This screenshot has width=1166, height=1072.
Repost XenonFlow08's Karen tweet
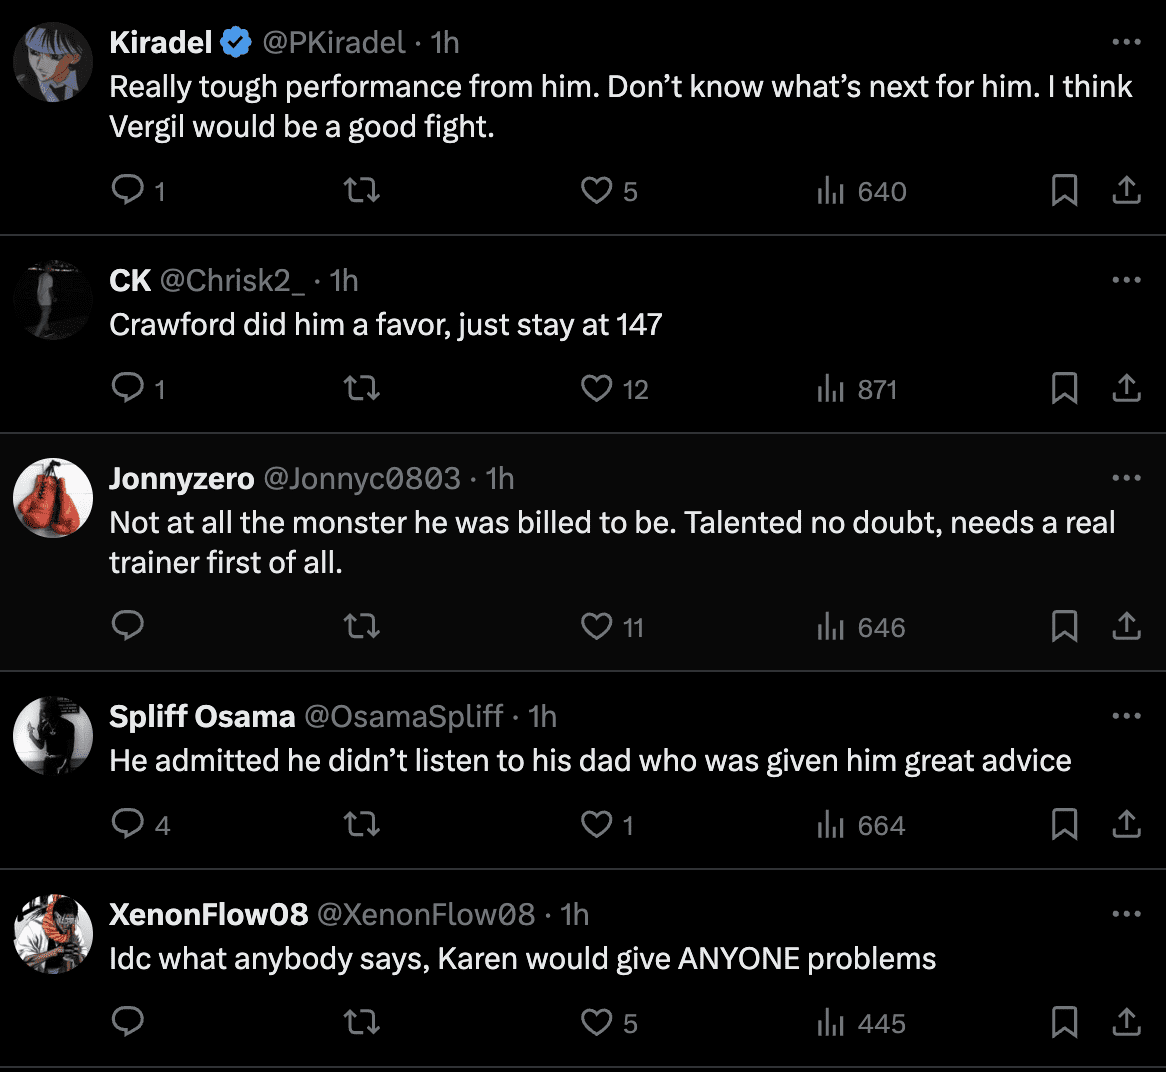pos(361,1022)
